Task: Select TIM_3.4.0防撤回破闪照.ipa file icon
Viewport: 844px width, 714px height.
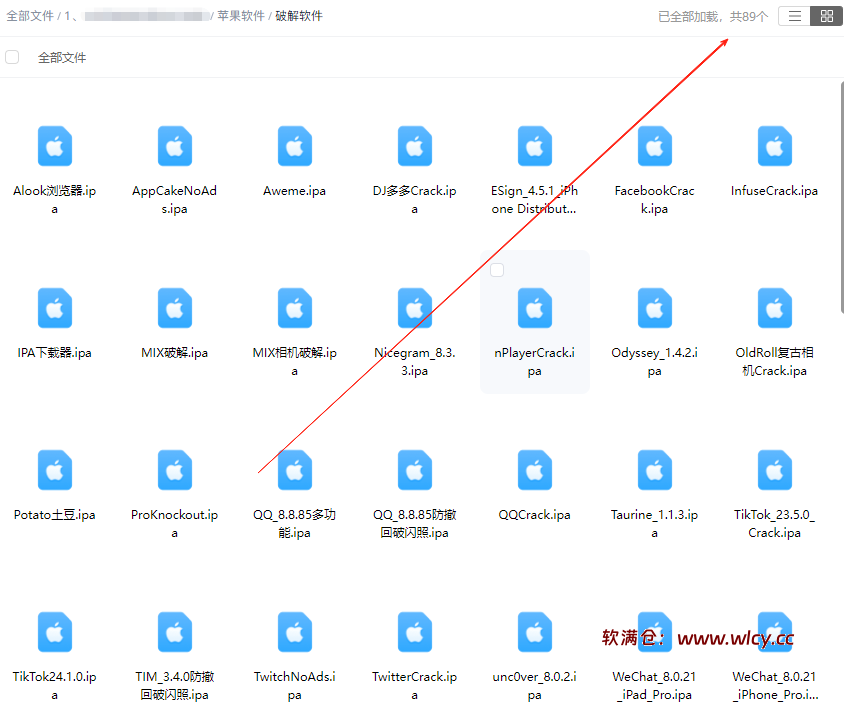Action: pos(174,632)
